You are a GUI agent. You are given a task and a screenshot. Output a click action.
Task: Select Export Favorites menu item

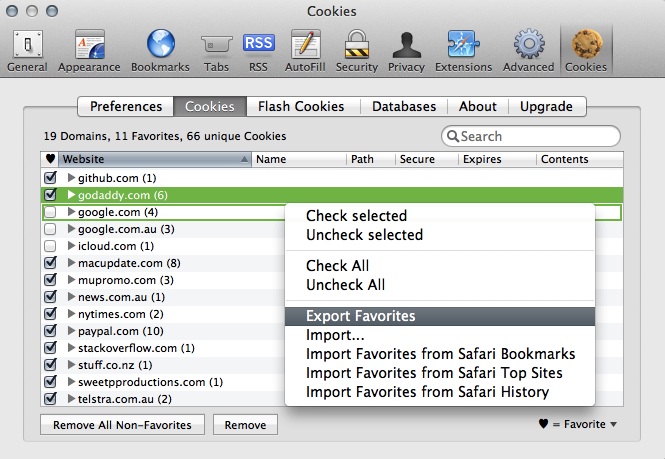pos(440,316)
